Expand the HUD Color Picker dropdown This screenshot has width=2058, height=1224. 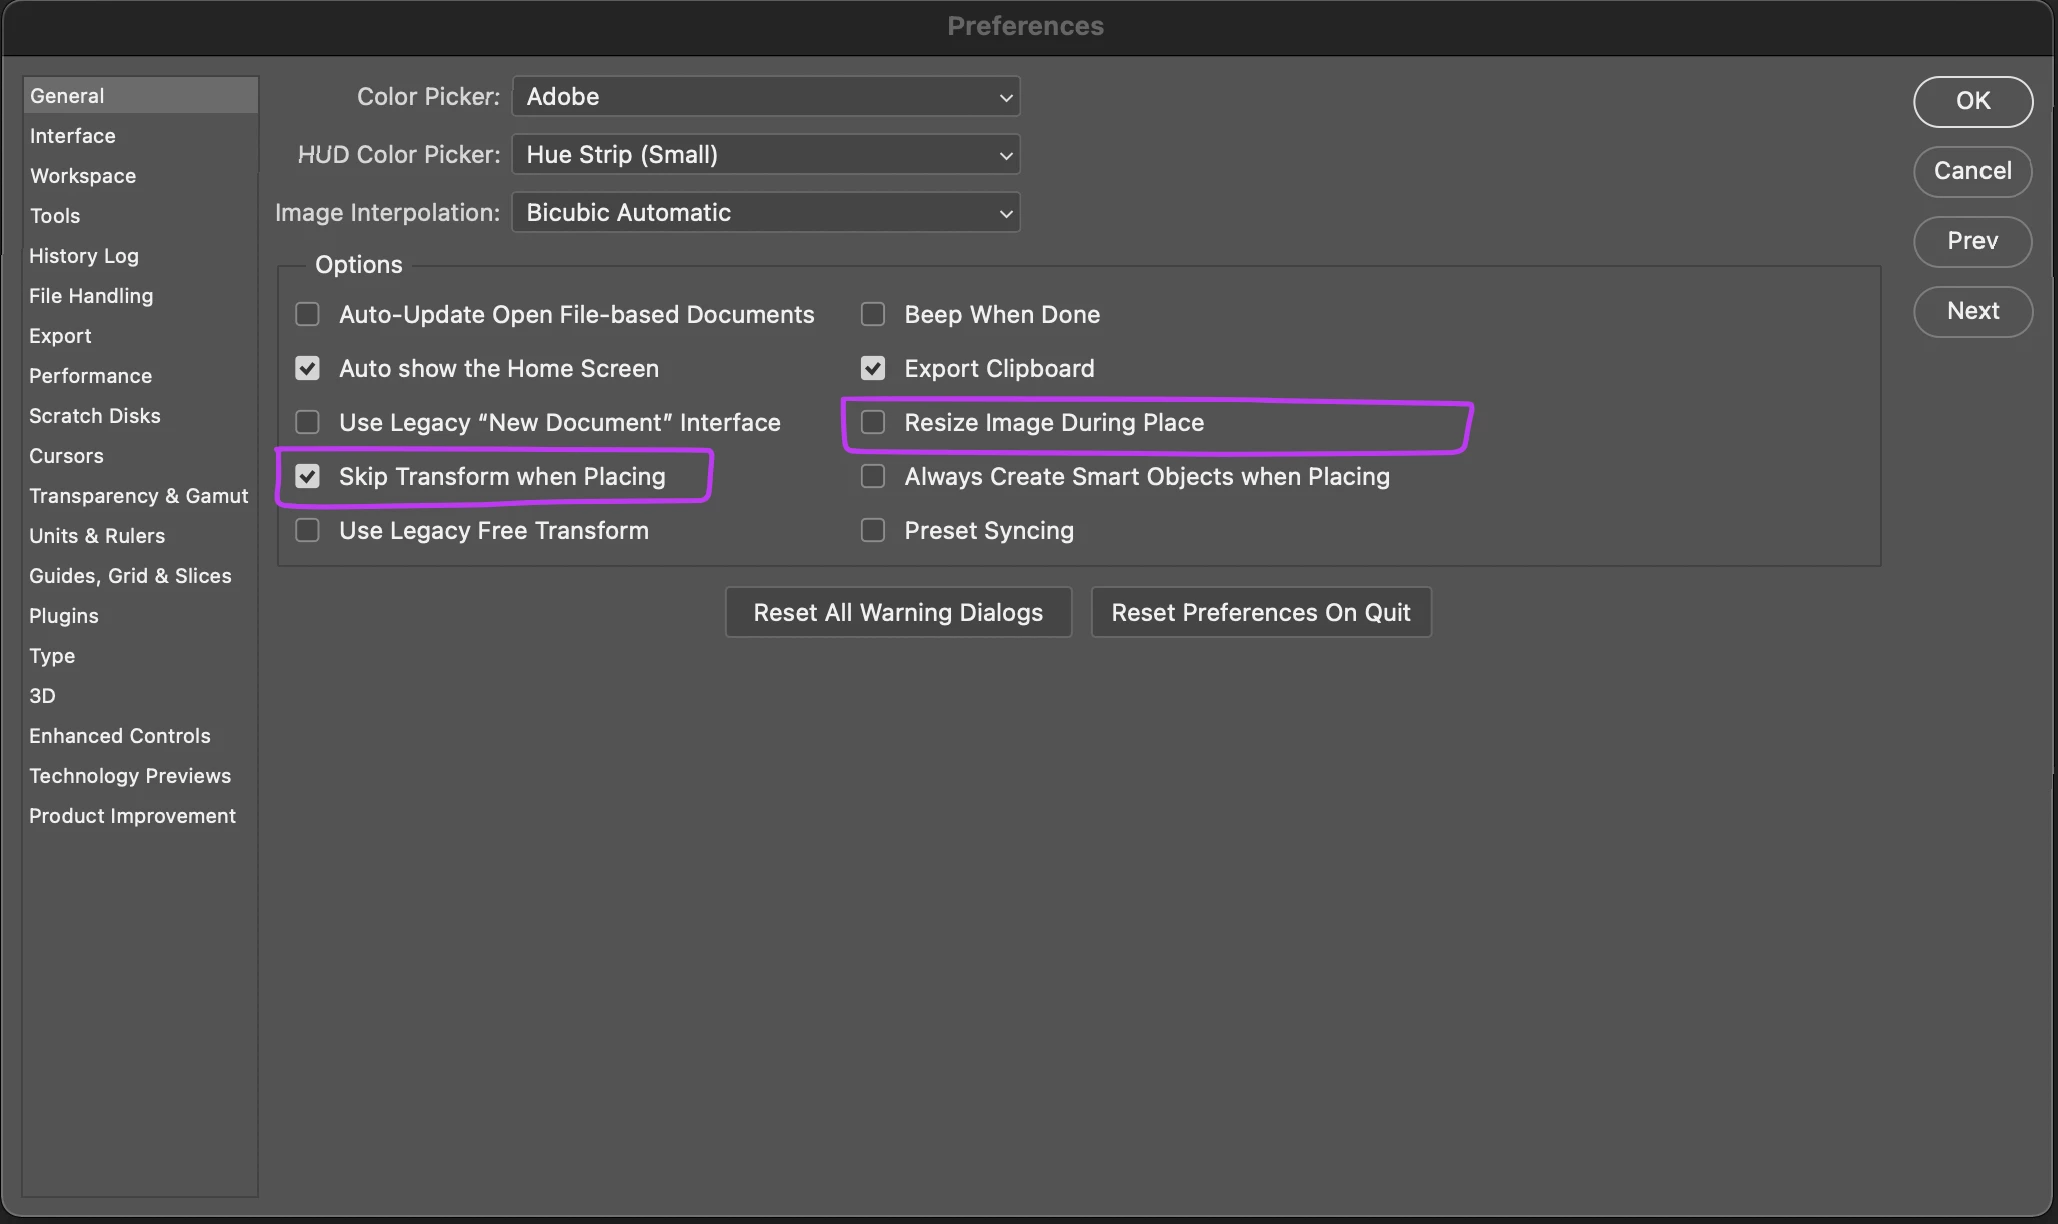(766, 155)
